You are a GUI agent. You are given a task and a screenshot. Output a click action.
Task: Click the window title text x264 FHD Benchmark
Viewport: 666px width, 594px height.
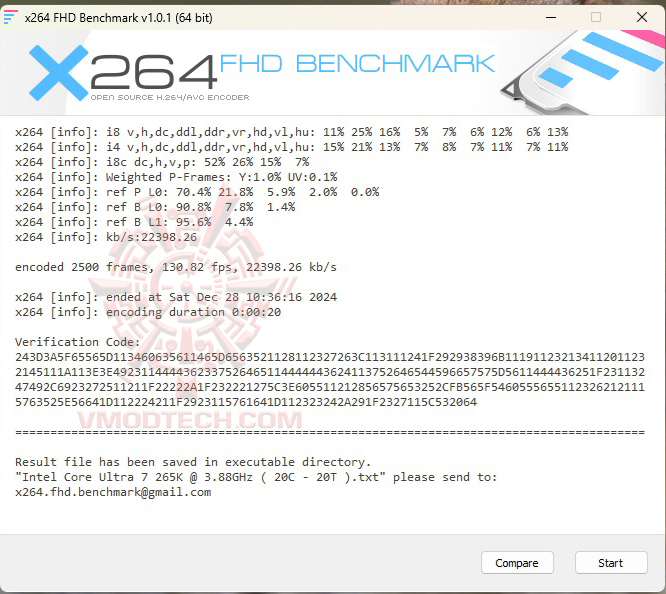click(119, 18)
